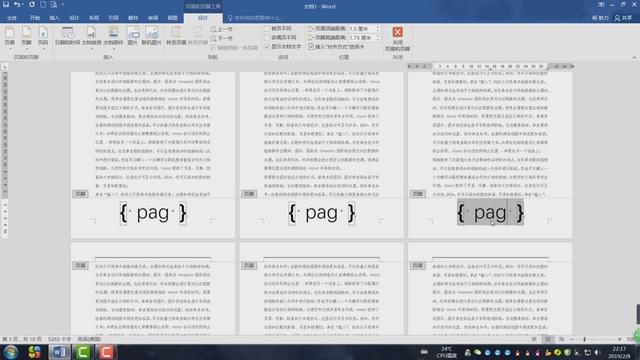Expand the Undo history dropdown arrow

pos(23,4)
